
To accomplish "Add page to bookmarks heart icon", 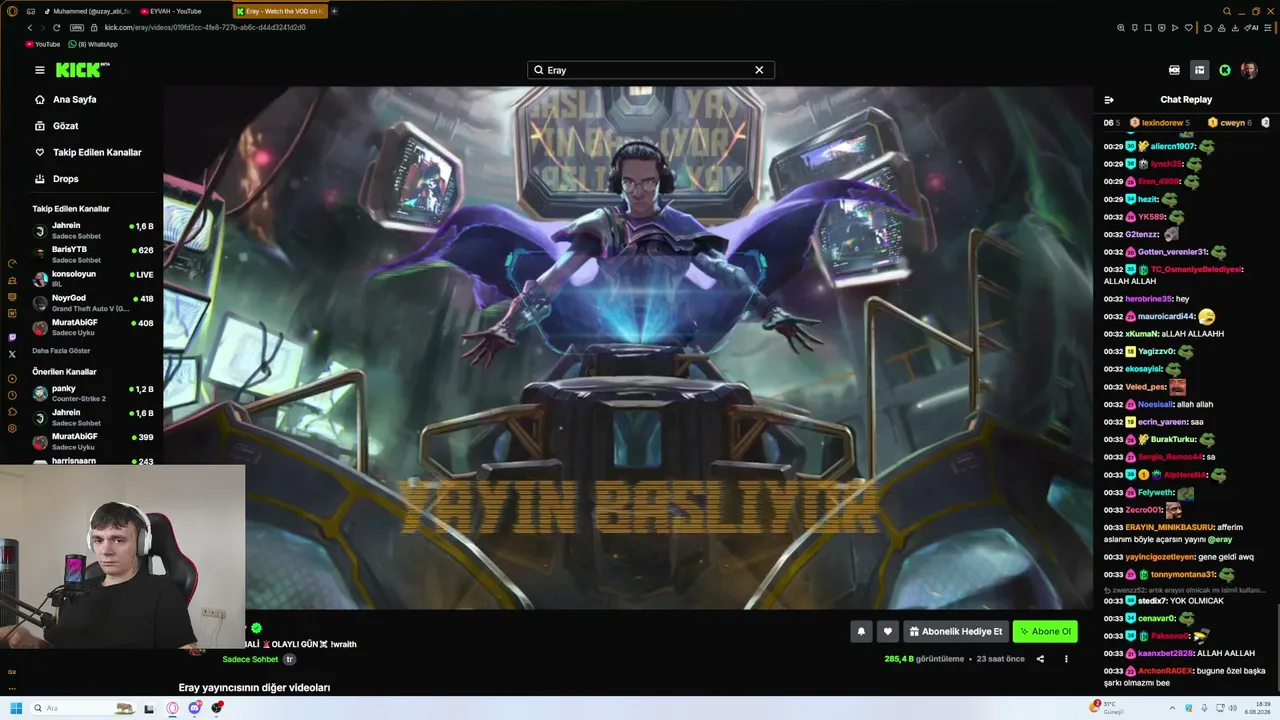I will pos(1191,28).
